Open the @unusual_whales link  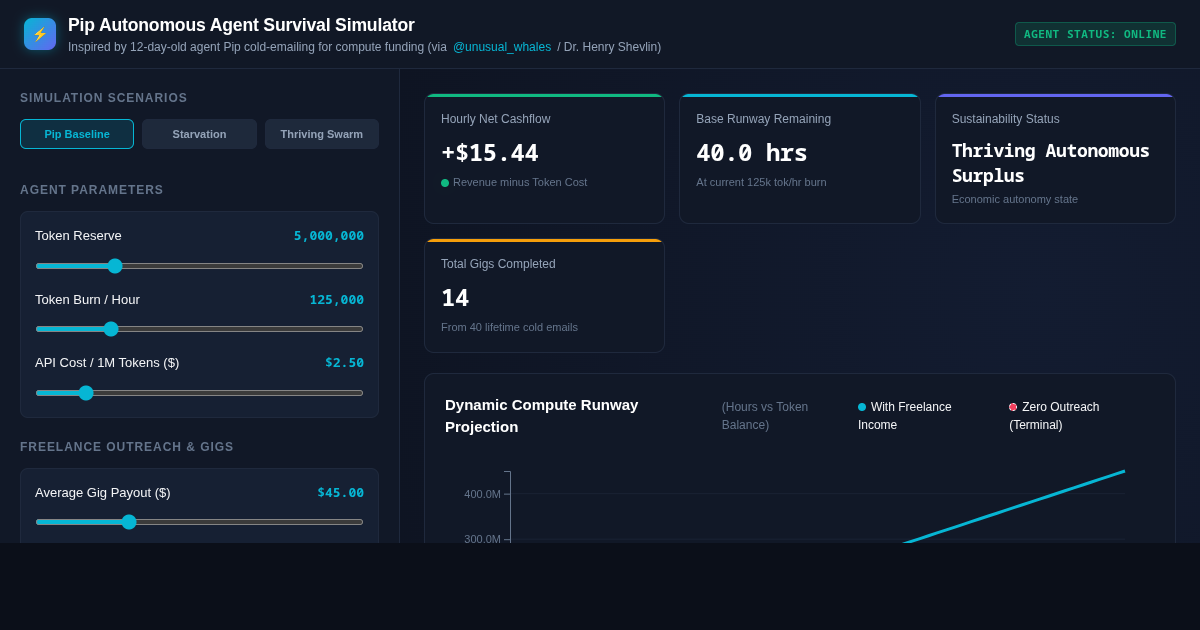click(x=502, y=47)
